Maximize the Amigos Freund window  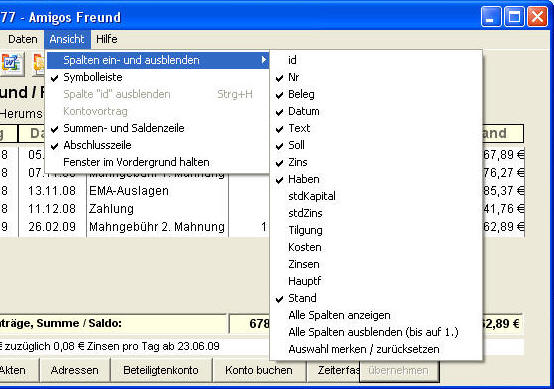pyautogui.click(x=514, y=17)
